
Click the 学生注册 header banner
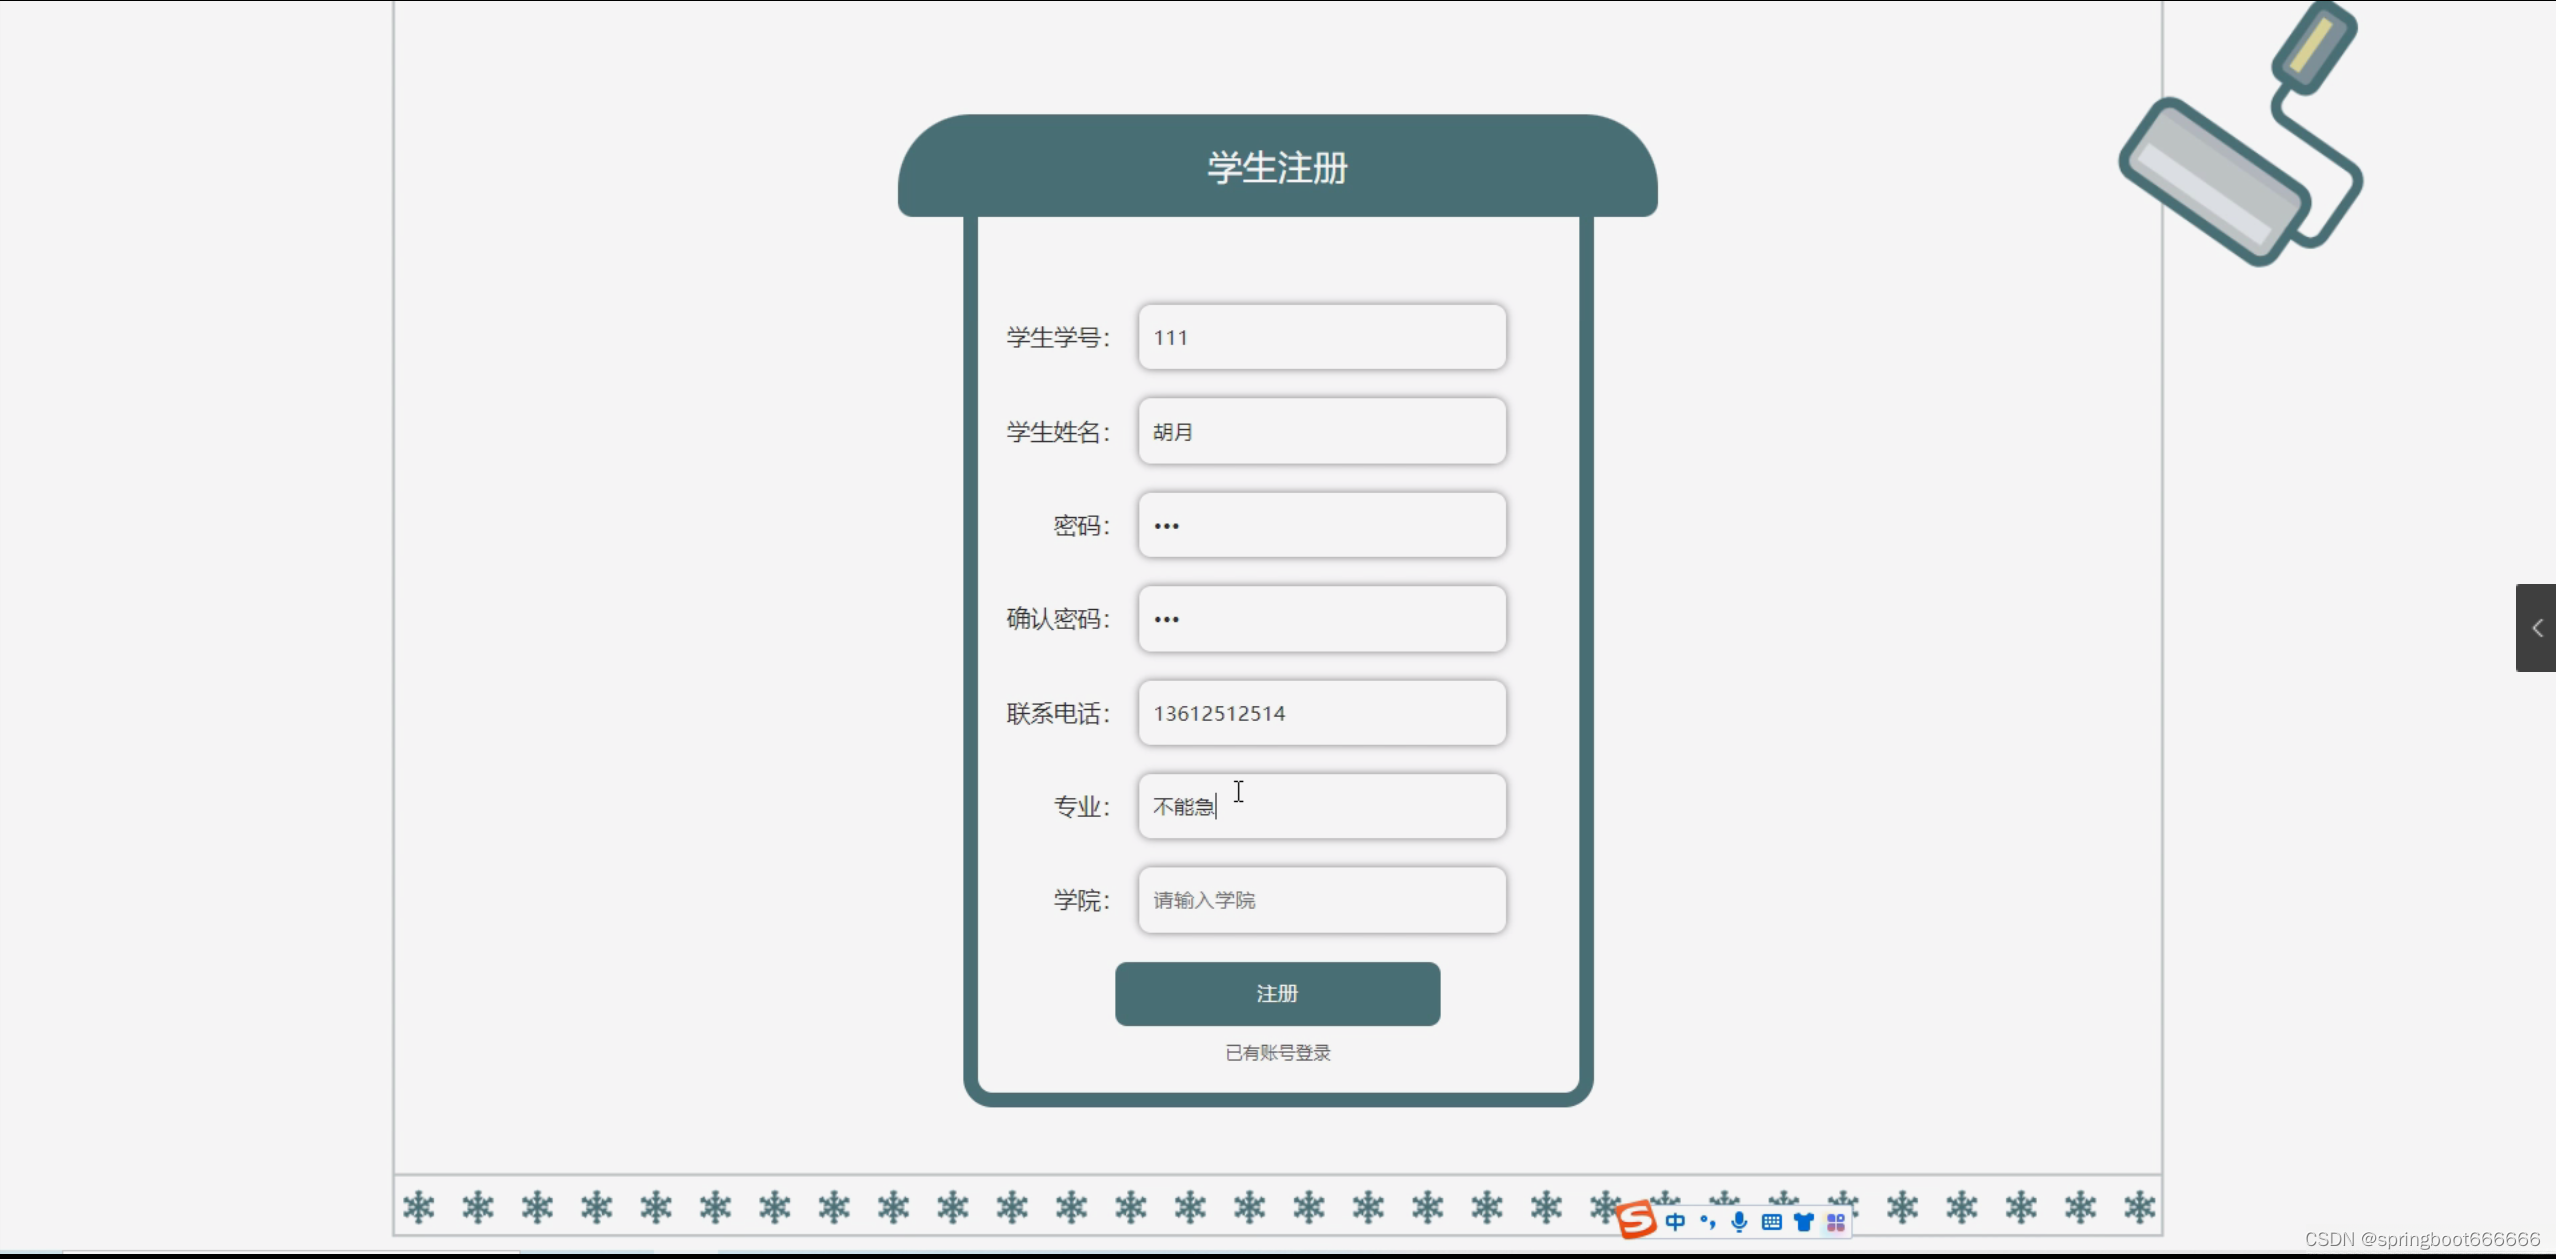[x=1277, y=167]
